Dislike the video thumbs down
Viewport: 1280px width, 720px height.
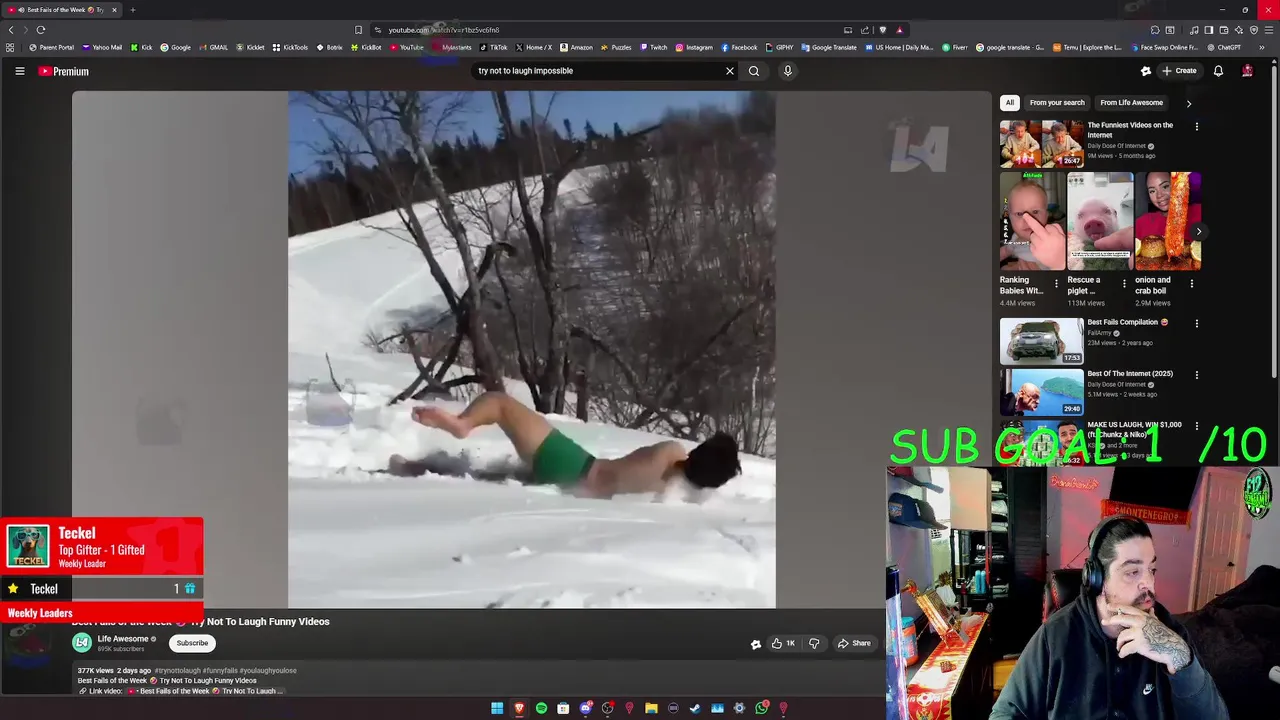pyautogui.click(x=813, y=643)
